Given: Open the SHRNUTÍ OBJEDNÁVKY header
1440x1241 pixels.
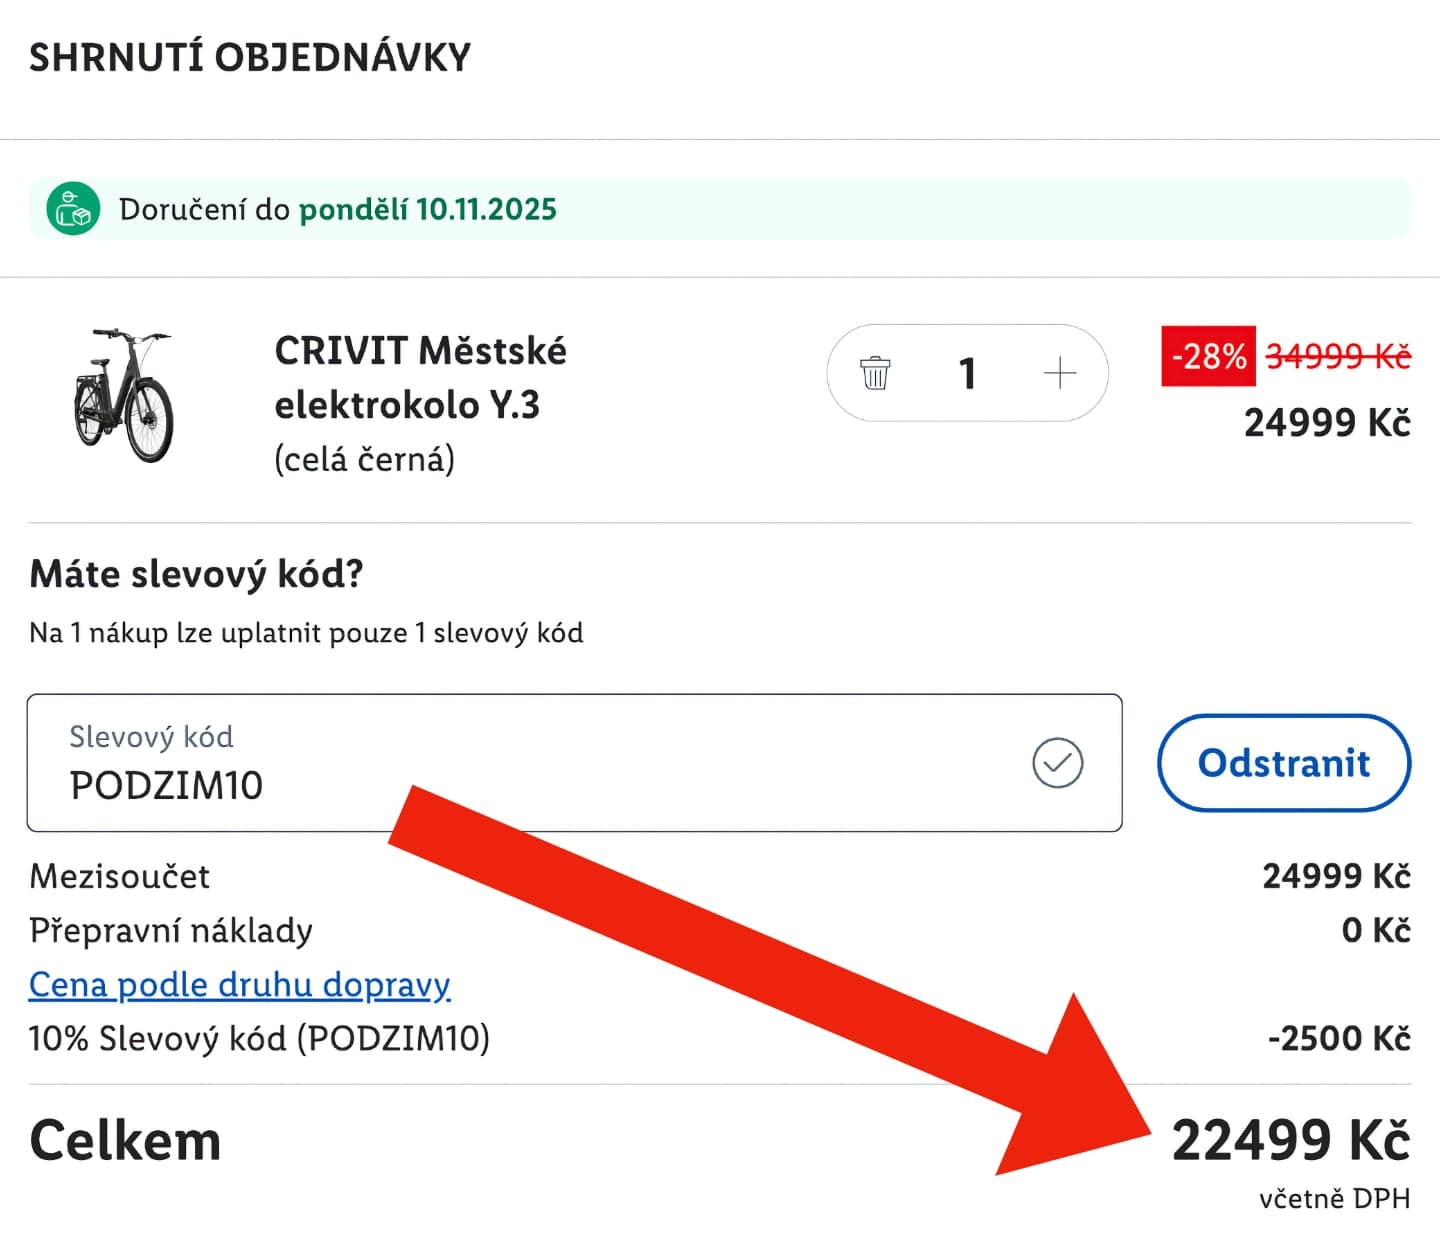Looking at the screenshot, I should pos(249,57).
